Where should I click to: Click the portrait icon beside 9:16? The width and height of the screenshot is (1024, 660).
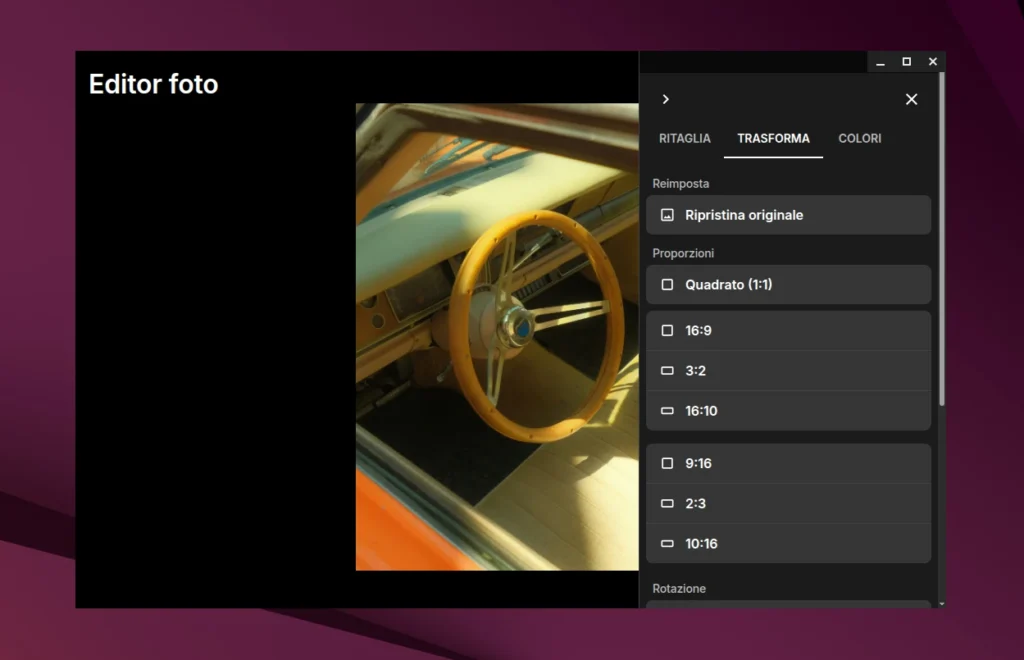[x=666, y=463]
